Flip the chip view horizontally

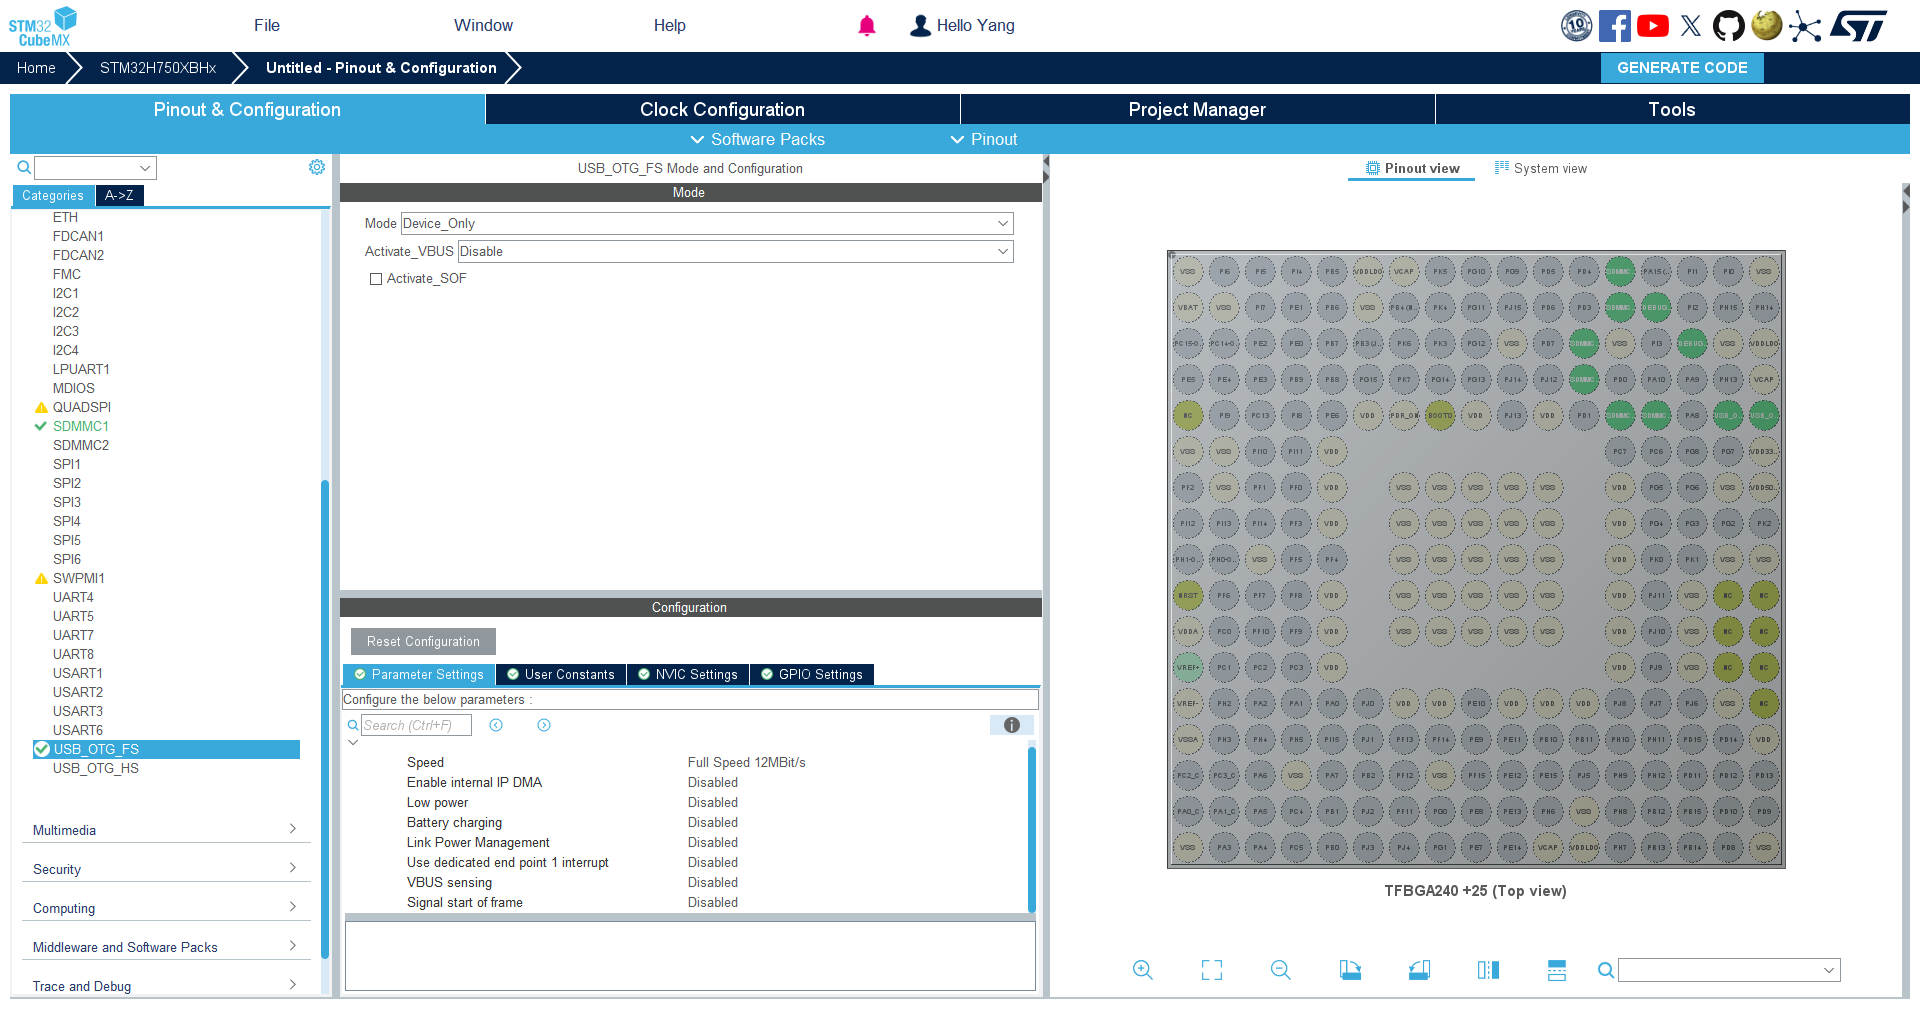pos(1488,969)
